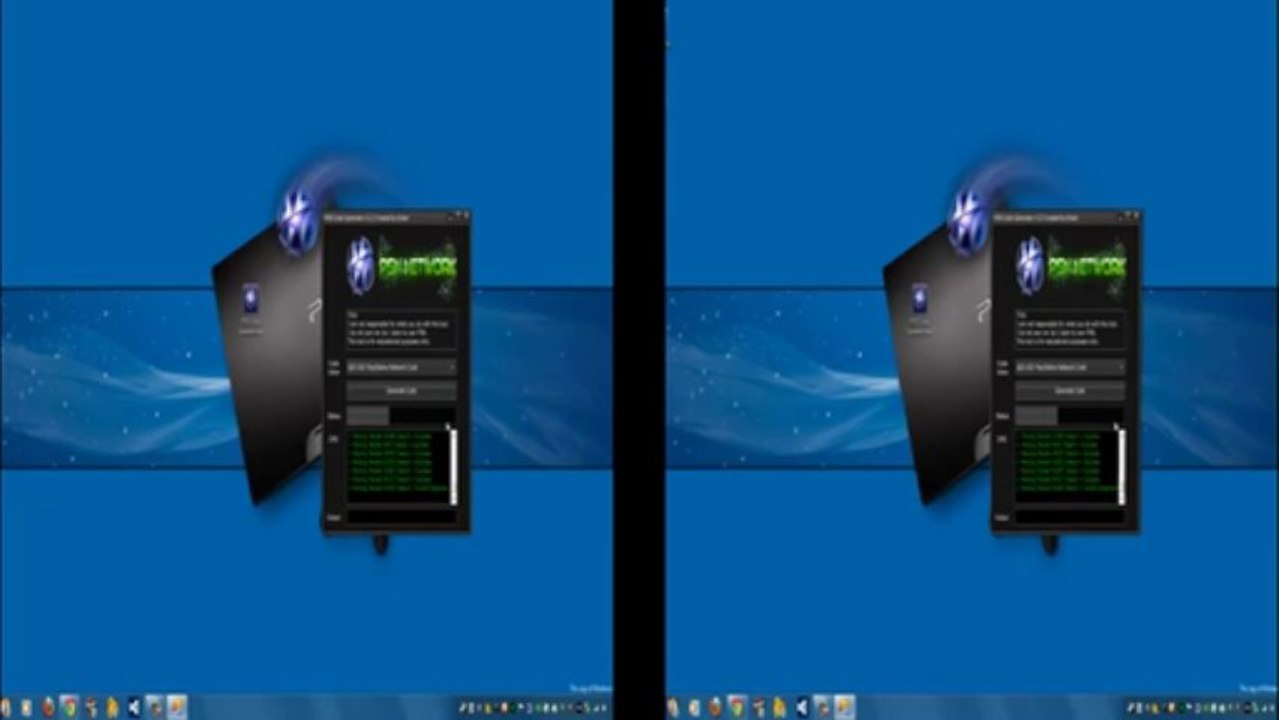Click log scrollbar in left frame generator
Screen dimensions: 1279x720
pyautogui.click(x=453, y=467)
